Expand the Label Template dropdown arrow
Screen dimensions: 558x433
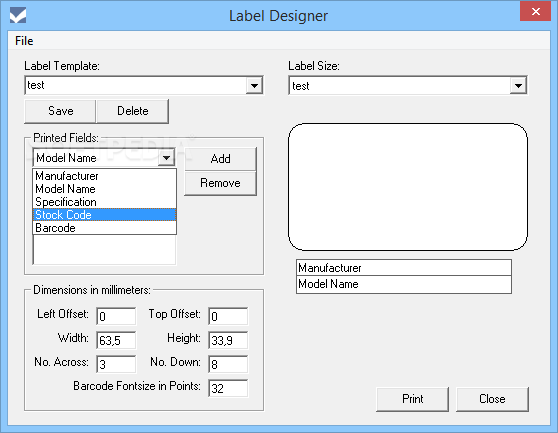(x=254, y=85)
